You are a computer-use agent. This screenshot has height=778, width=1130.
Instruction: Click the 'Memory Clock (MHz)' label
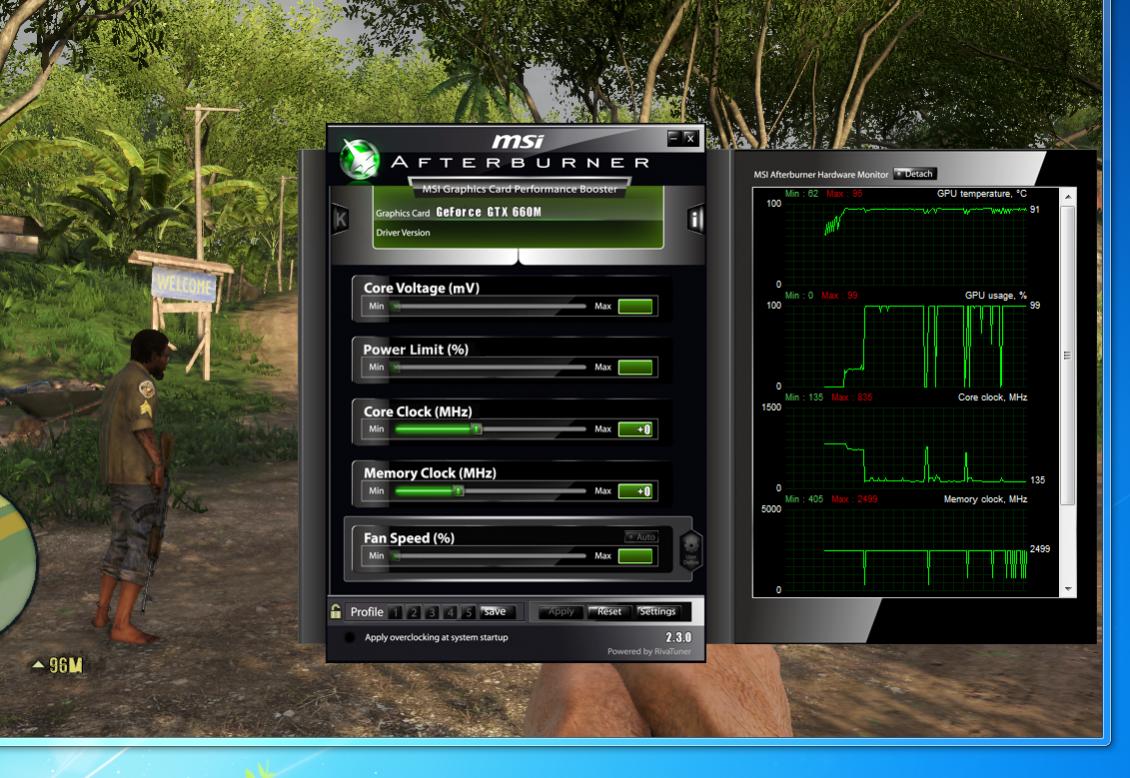[x=430, y=473]
